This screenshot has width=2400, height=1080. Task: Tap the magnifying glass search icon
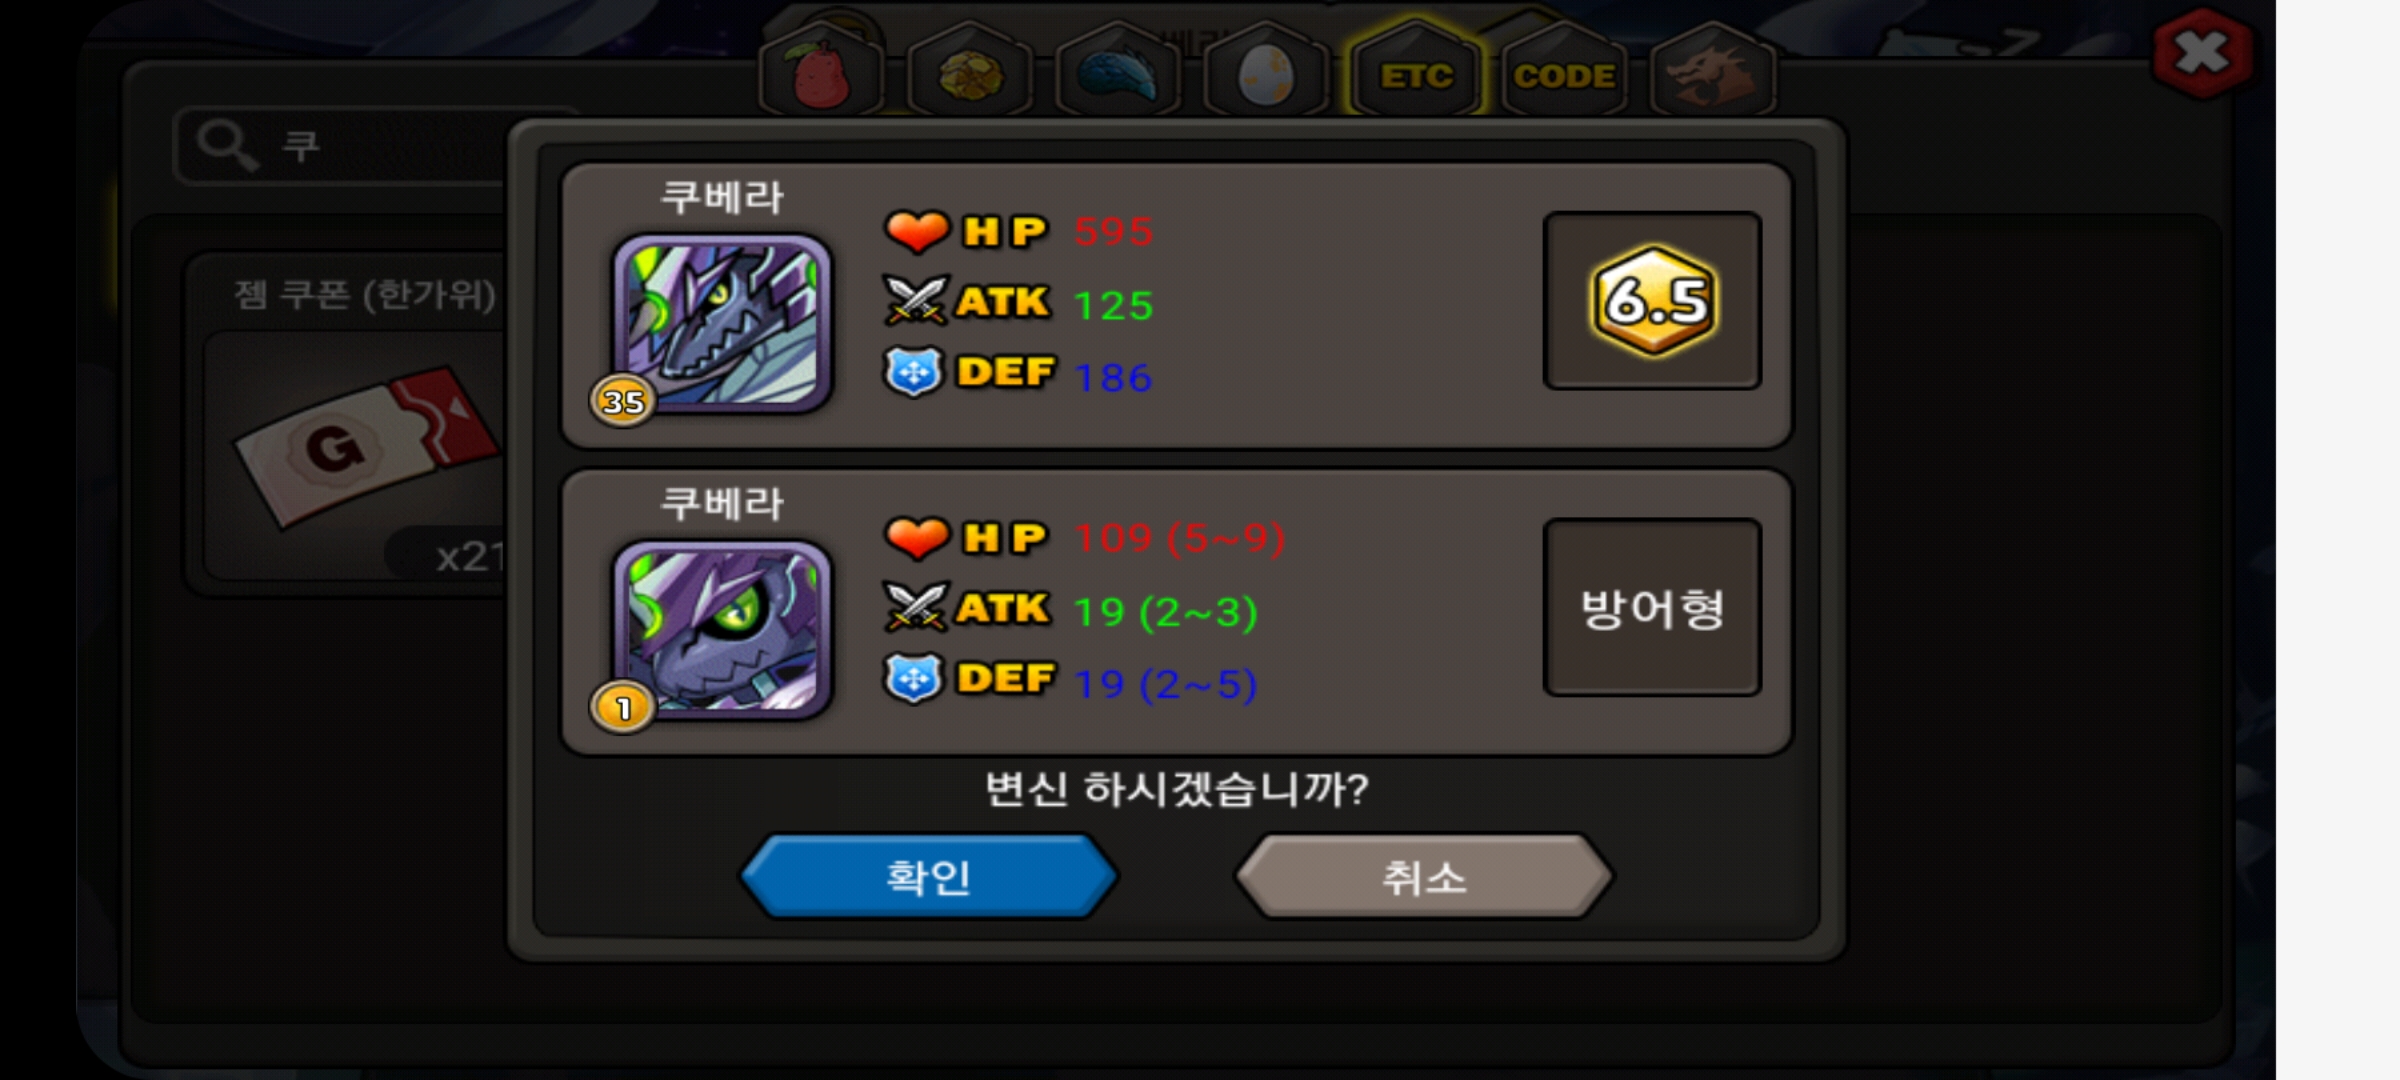(x=226, y=146)
